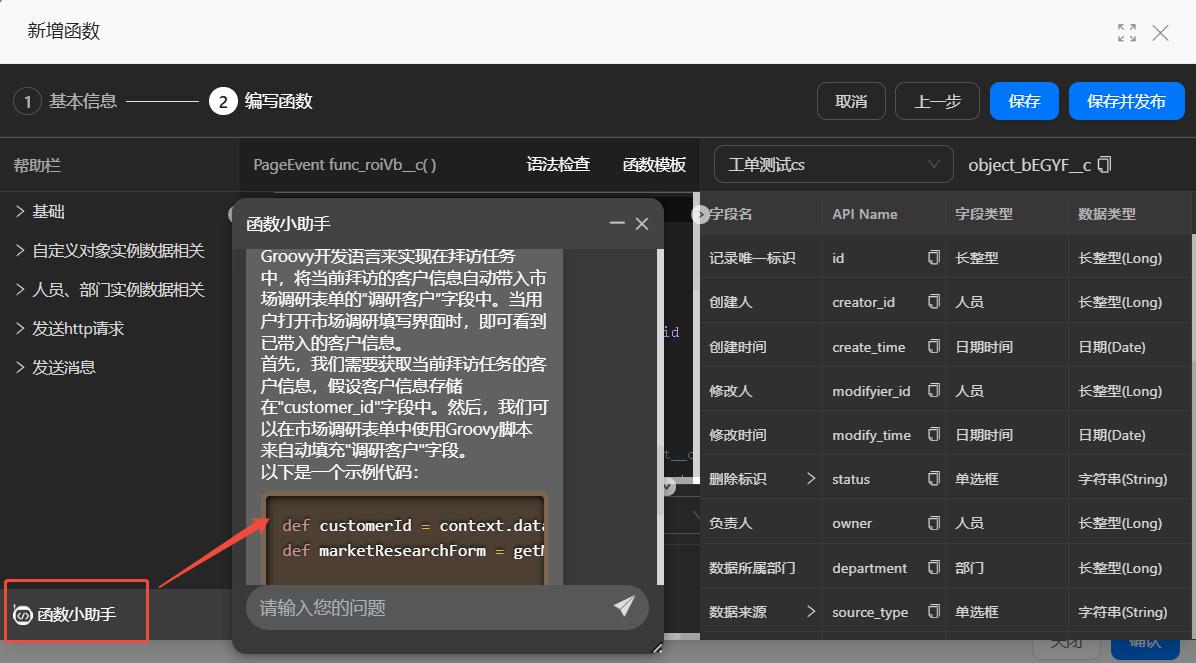The image size is (1196, 663).
Task: Expand the 基础 help category
Action: [40, 211]
